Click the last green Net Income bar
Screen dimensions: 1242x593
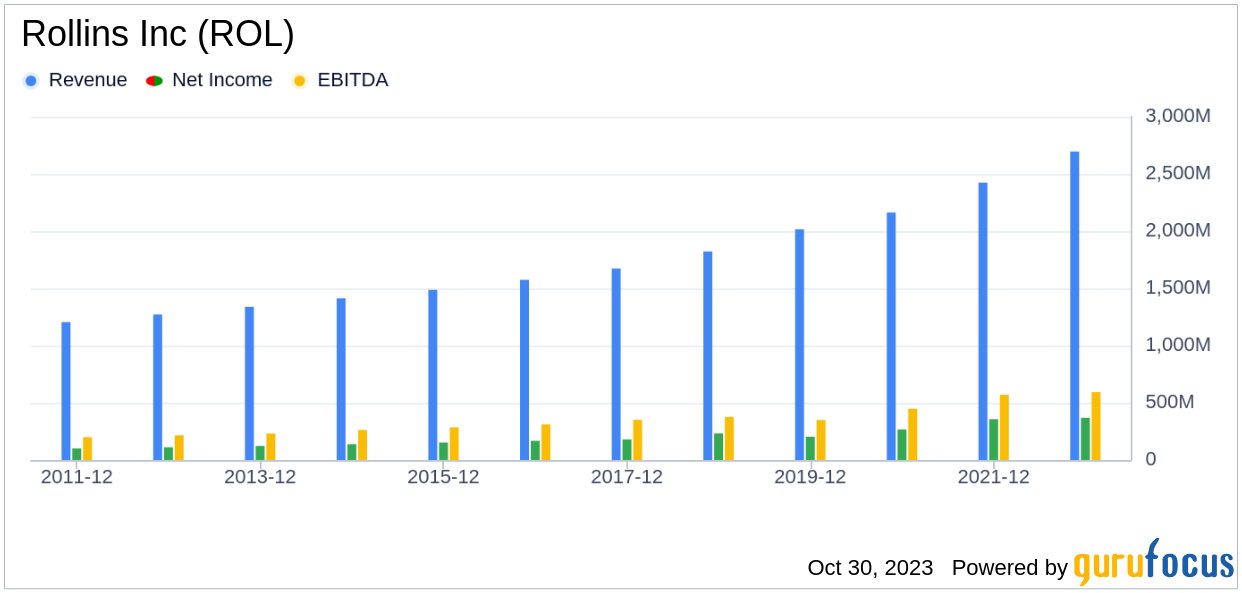click(1085, 439)
